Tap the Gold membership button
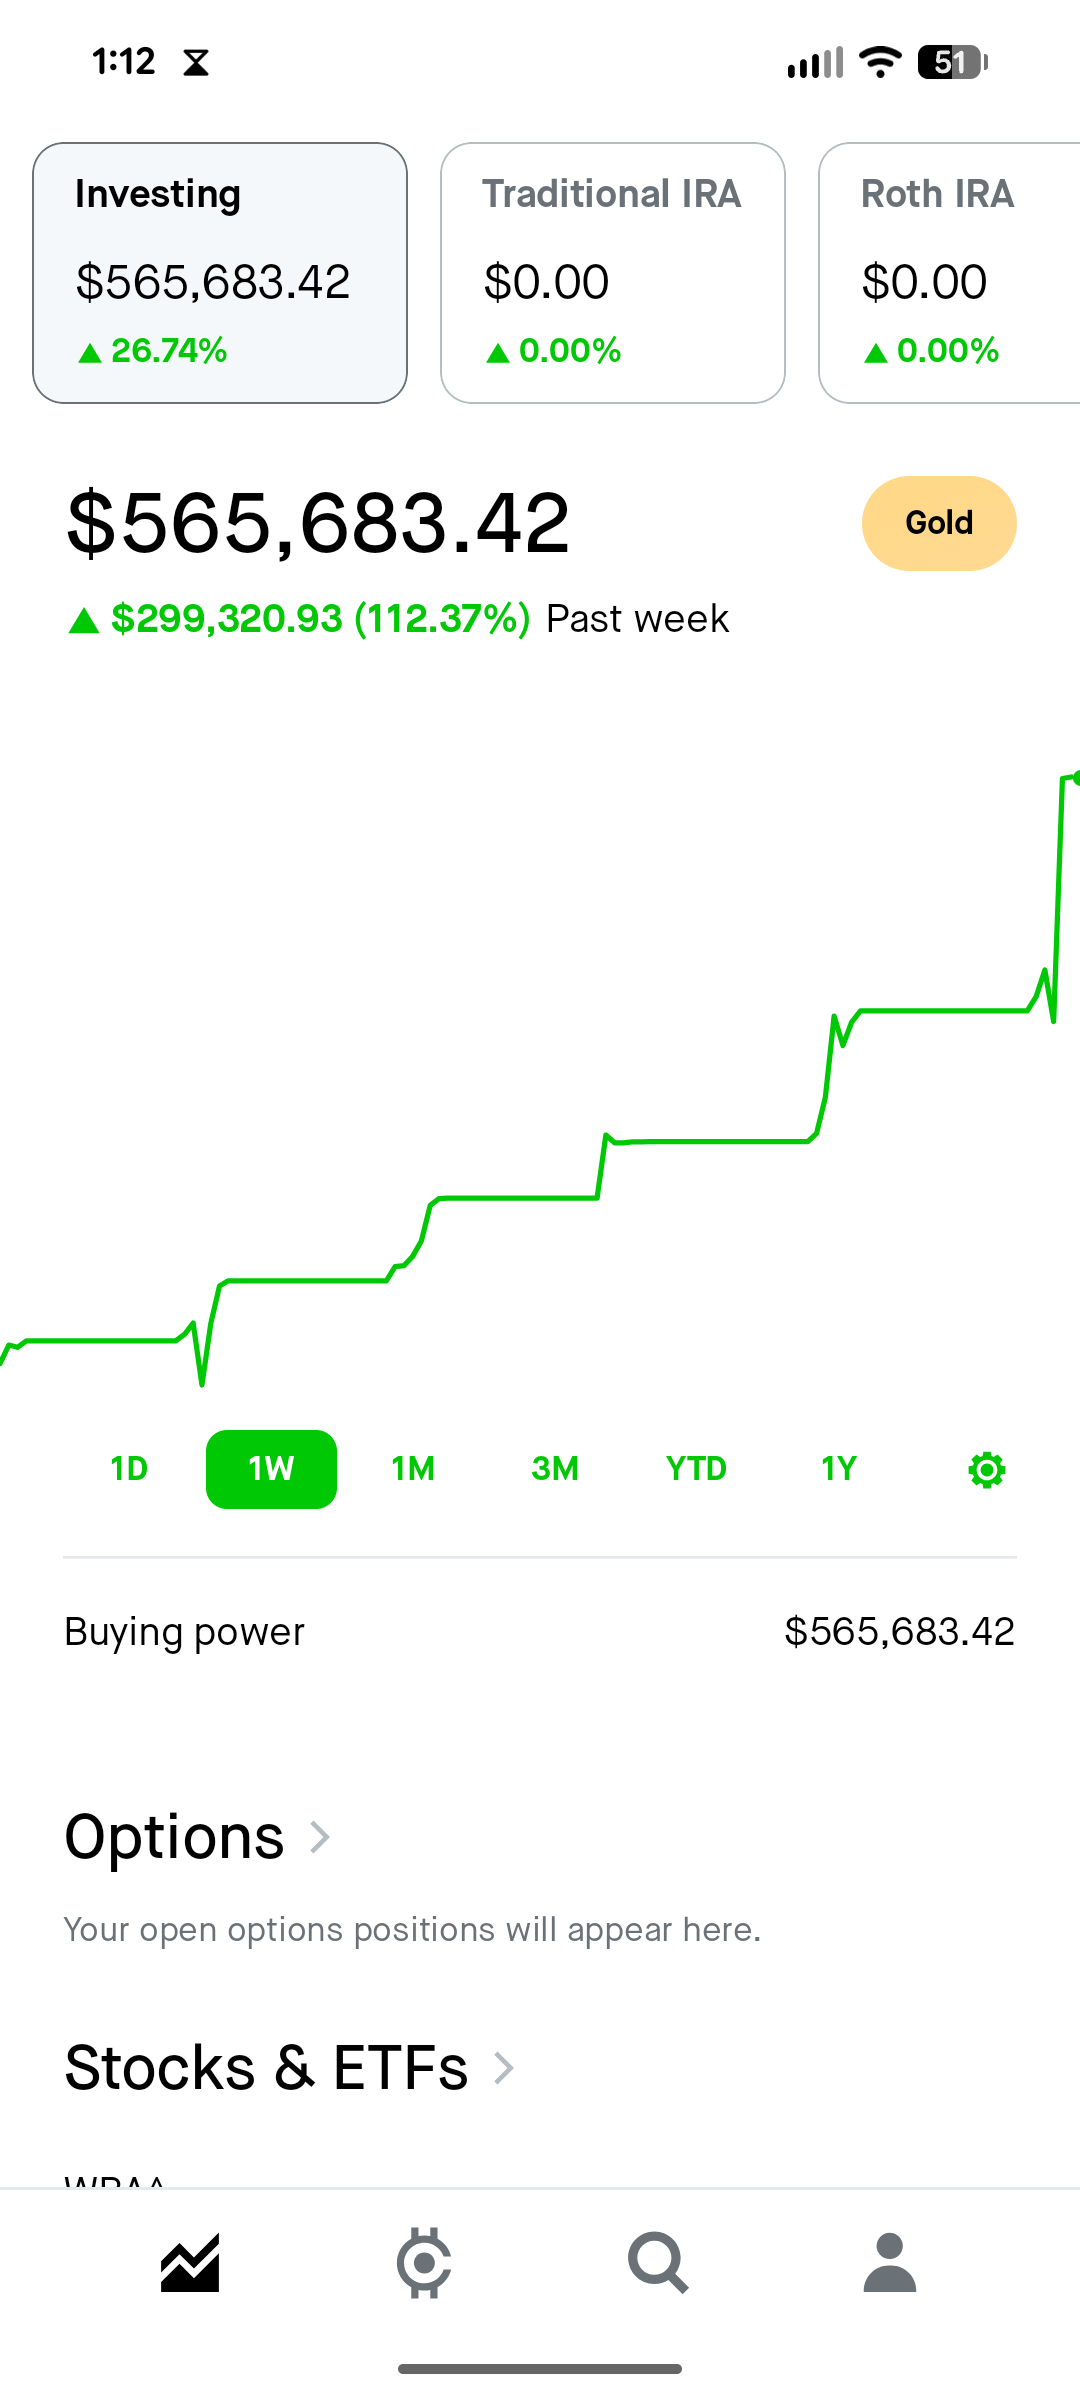 939,523
